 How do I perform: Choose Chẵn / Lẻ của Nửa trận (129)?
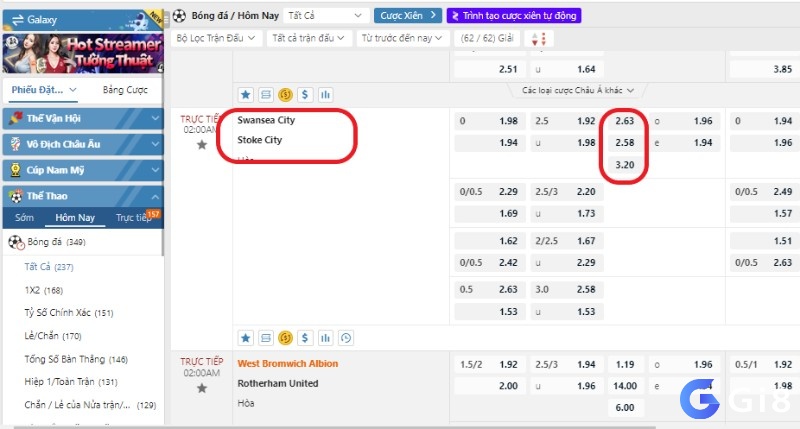tap(90, 405)
